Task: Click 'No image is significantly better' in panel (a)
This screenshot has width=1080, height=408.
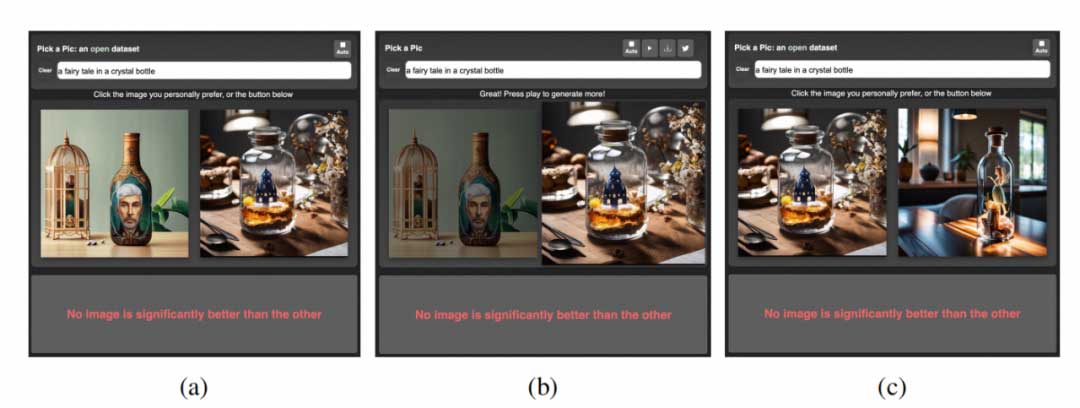Action: [194, 314]
